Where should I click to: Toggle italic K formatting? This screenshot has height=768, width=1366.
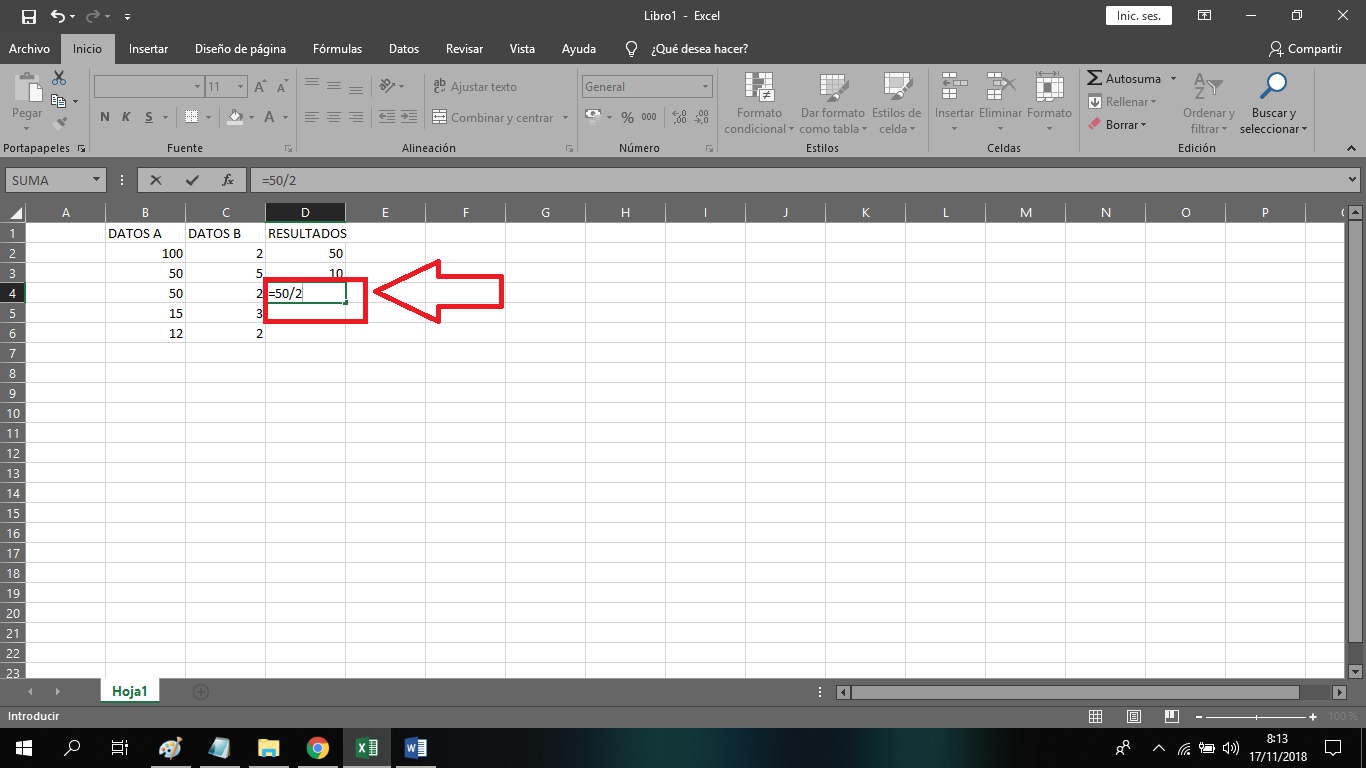click(126, 117)
